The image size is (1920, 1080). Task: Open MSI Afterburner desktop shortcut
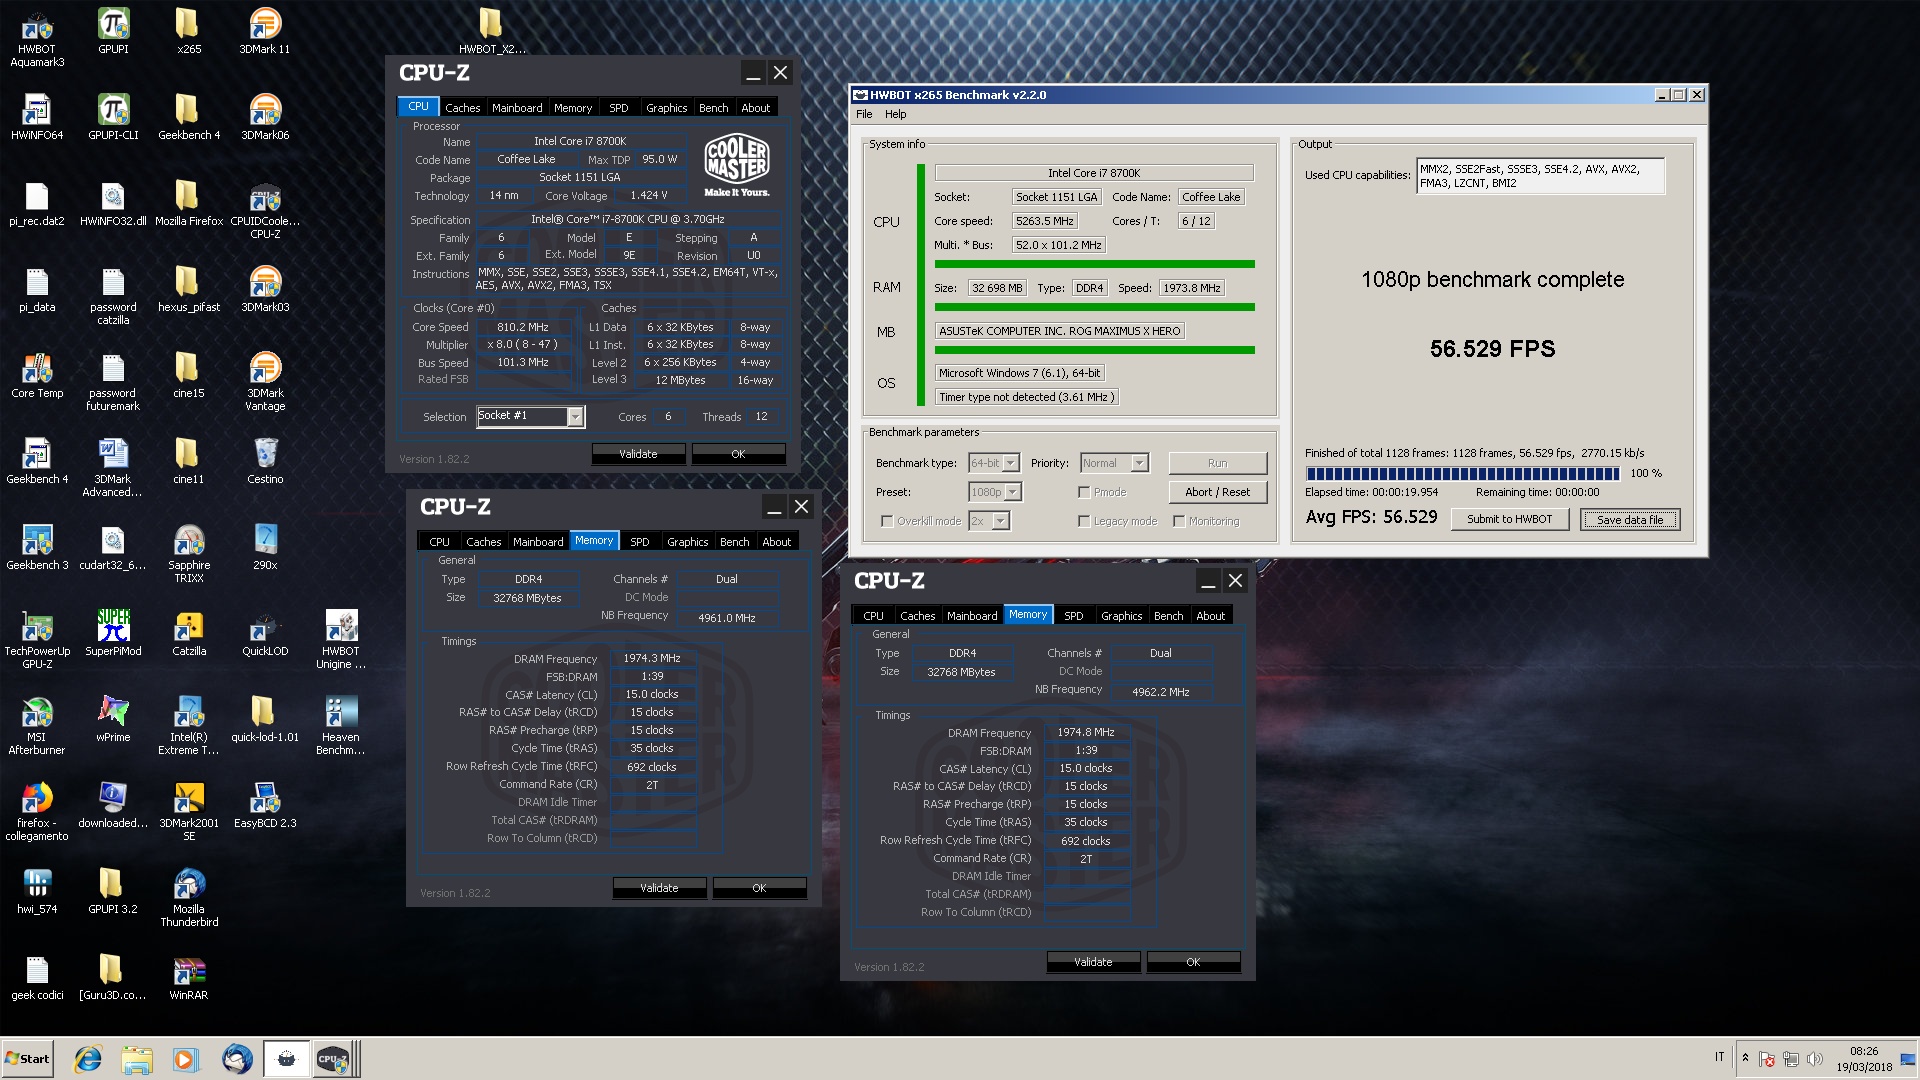click(x=37, y=726)
